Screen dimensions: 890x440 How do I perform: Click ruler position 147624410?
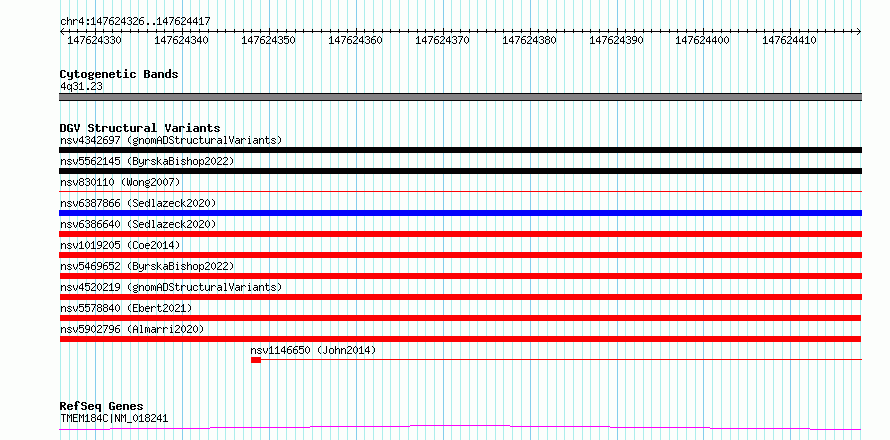coord(790,40)
